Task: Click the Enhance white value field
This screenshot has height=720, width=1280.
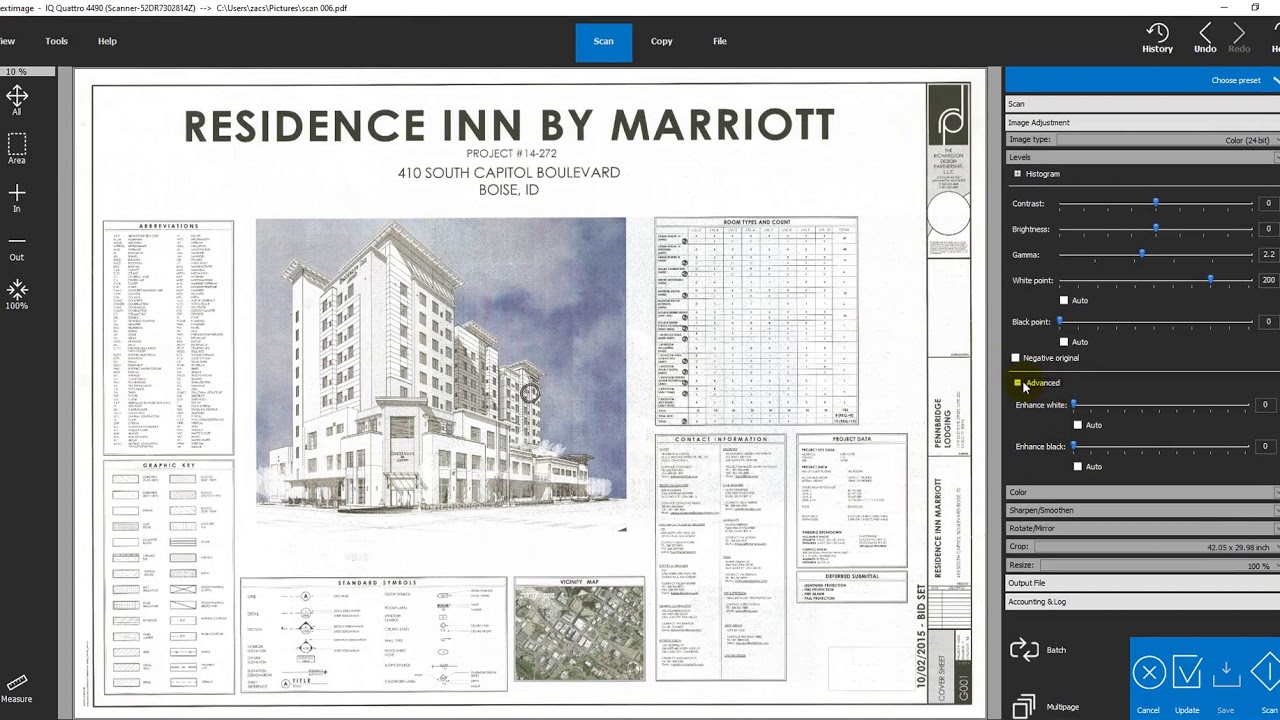Action: 1265,405
